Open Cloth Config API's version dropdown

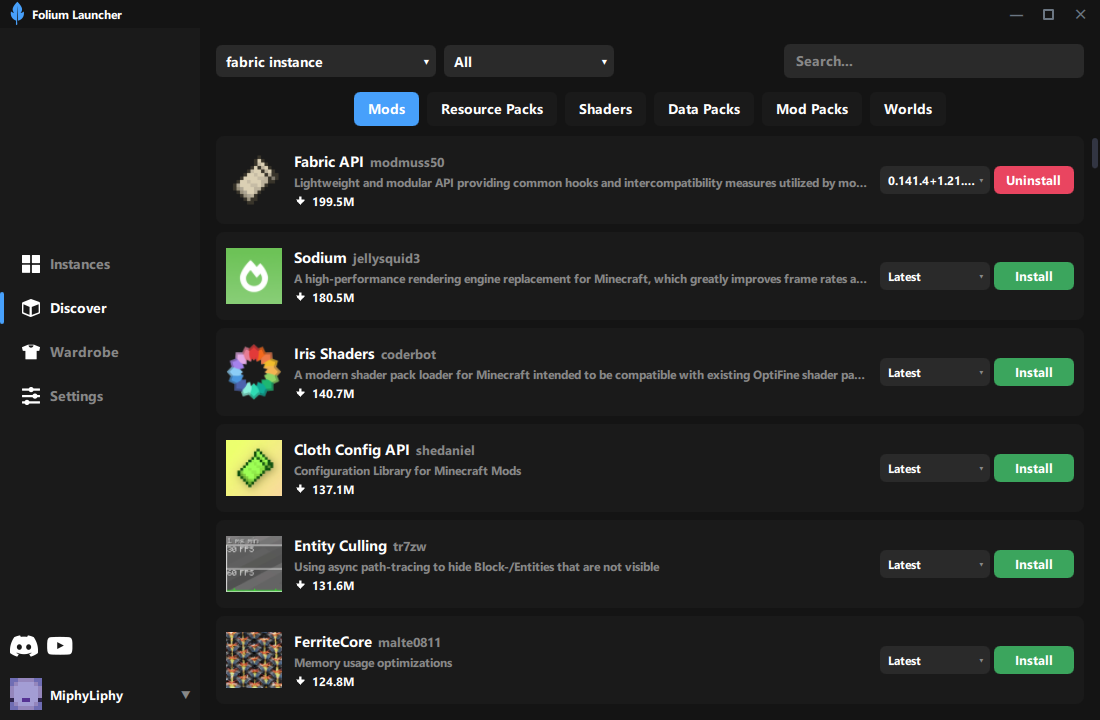tap(934, 468)
